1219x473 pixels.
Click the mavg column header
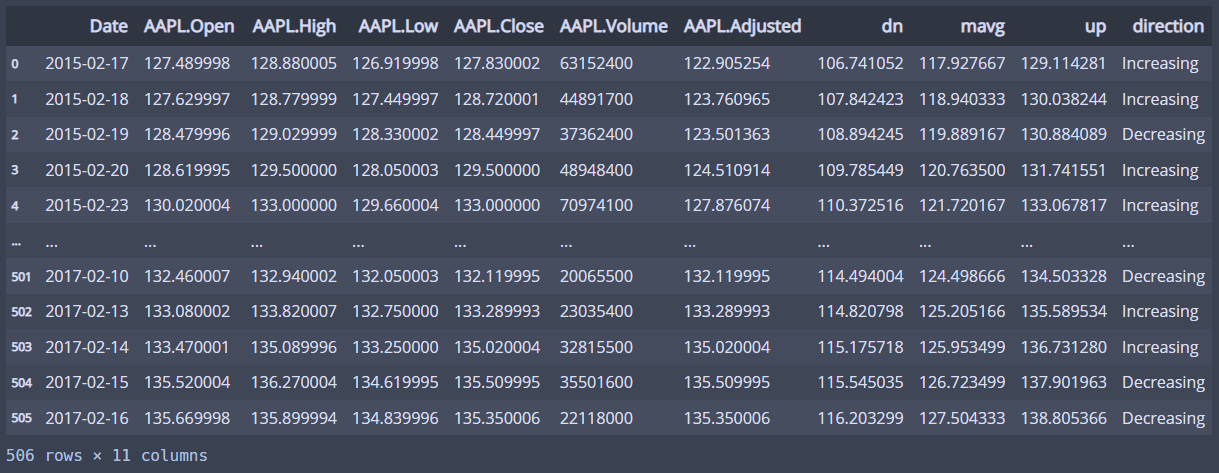point(984,26)
